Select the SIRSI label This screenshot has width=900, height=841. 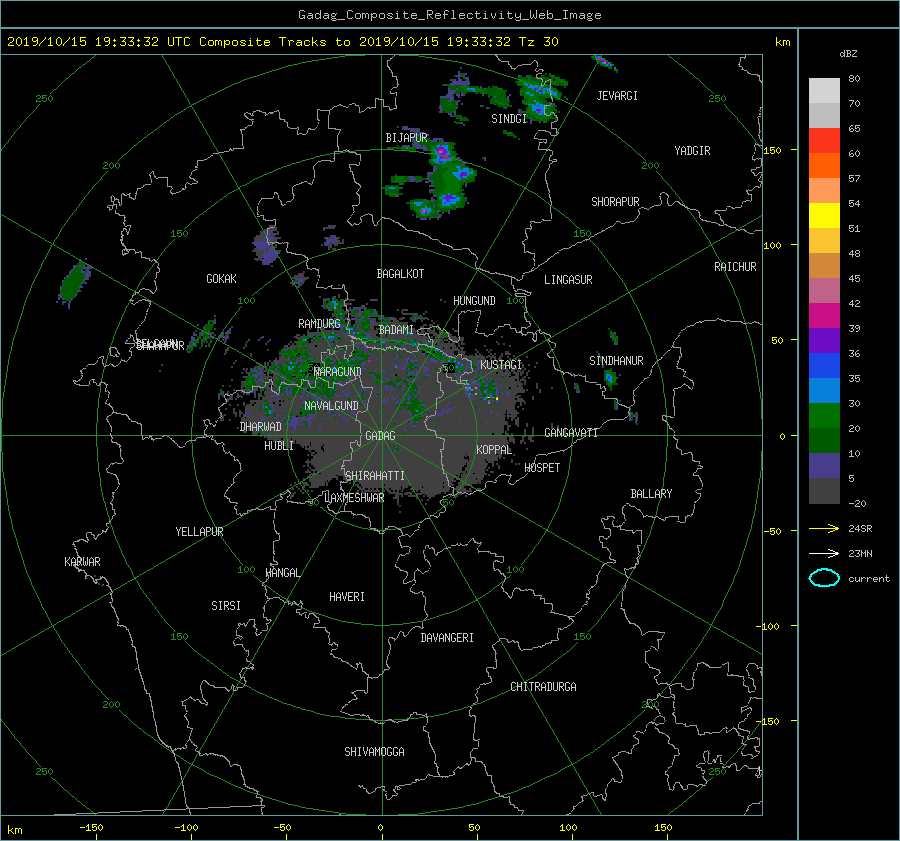click(226, 606)
